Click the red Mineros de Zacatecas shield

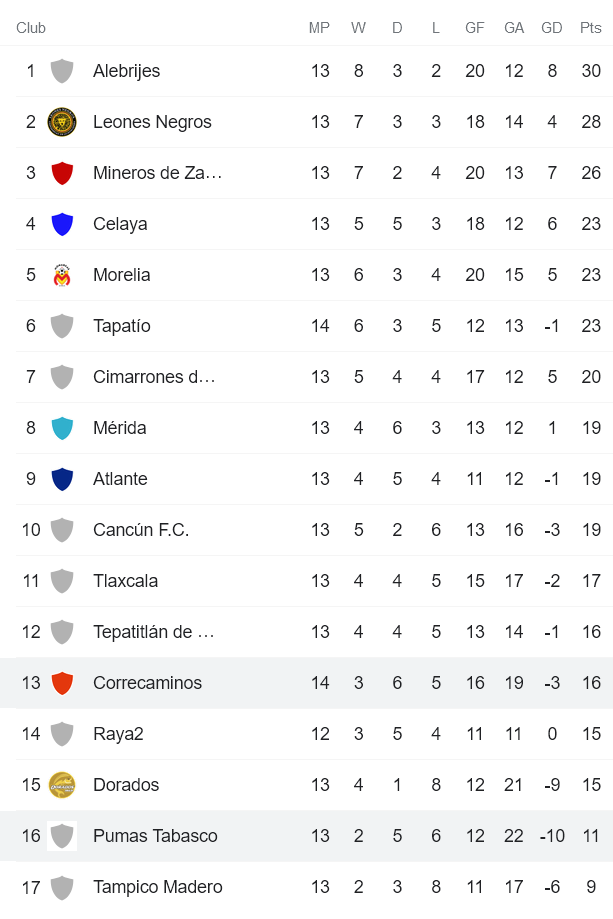(62, 173)
